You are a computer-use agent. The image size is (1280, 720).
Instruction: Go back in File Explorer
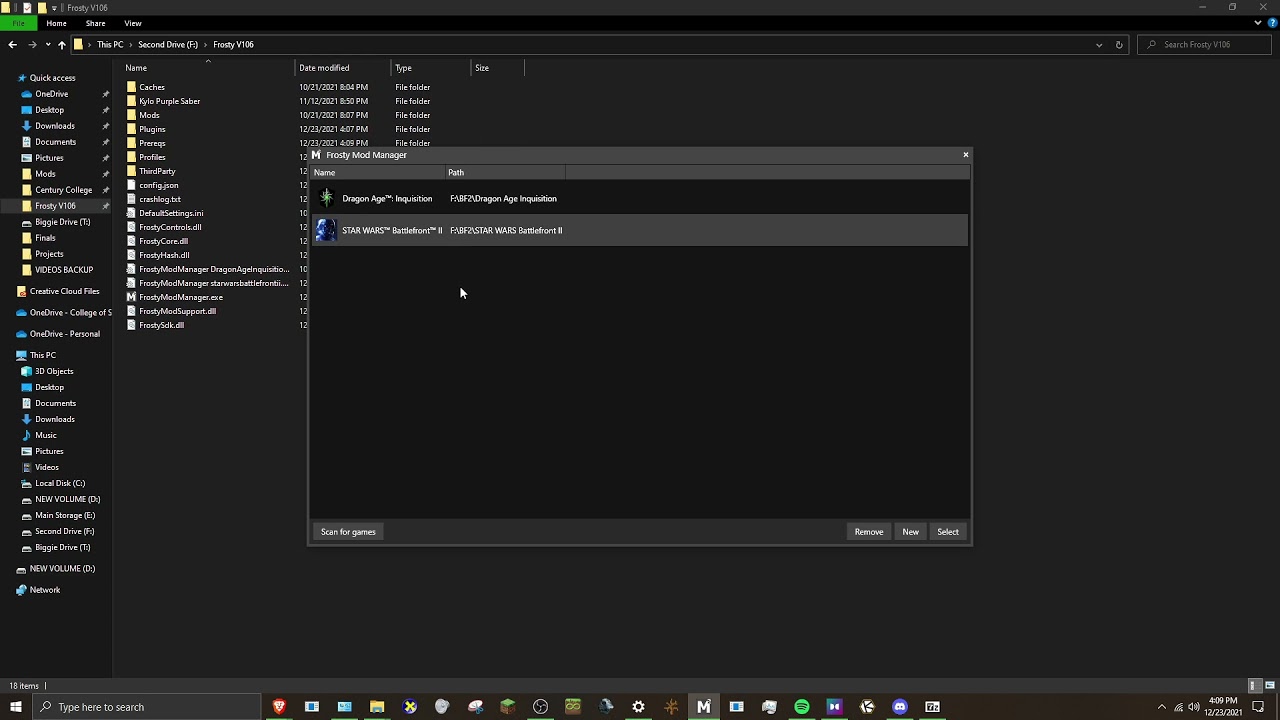(x=12, y=44)
